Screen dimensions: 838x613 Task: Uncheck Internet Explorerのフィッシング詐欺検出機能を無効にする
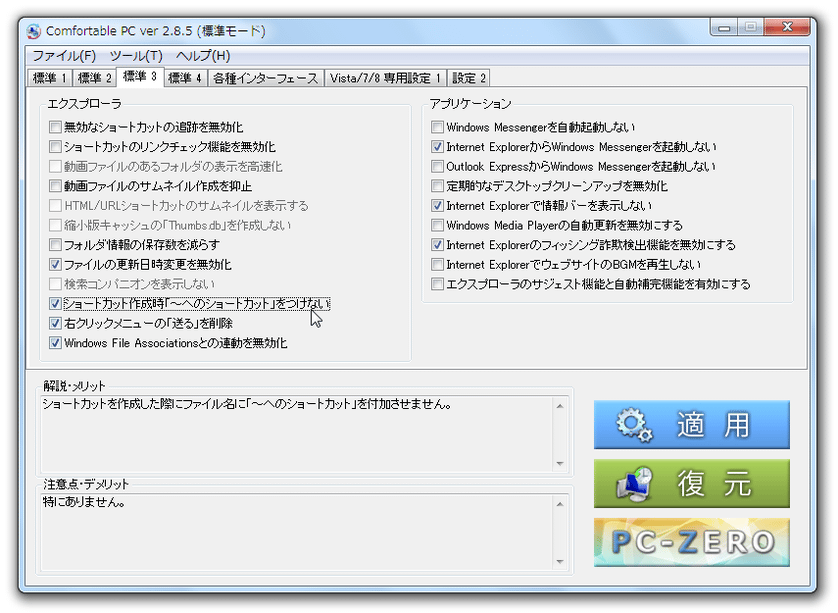click(437, 245)
